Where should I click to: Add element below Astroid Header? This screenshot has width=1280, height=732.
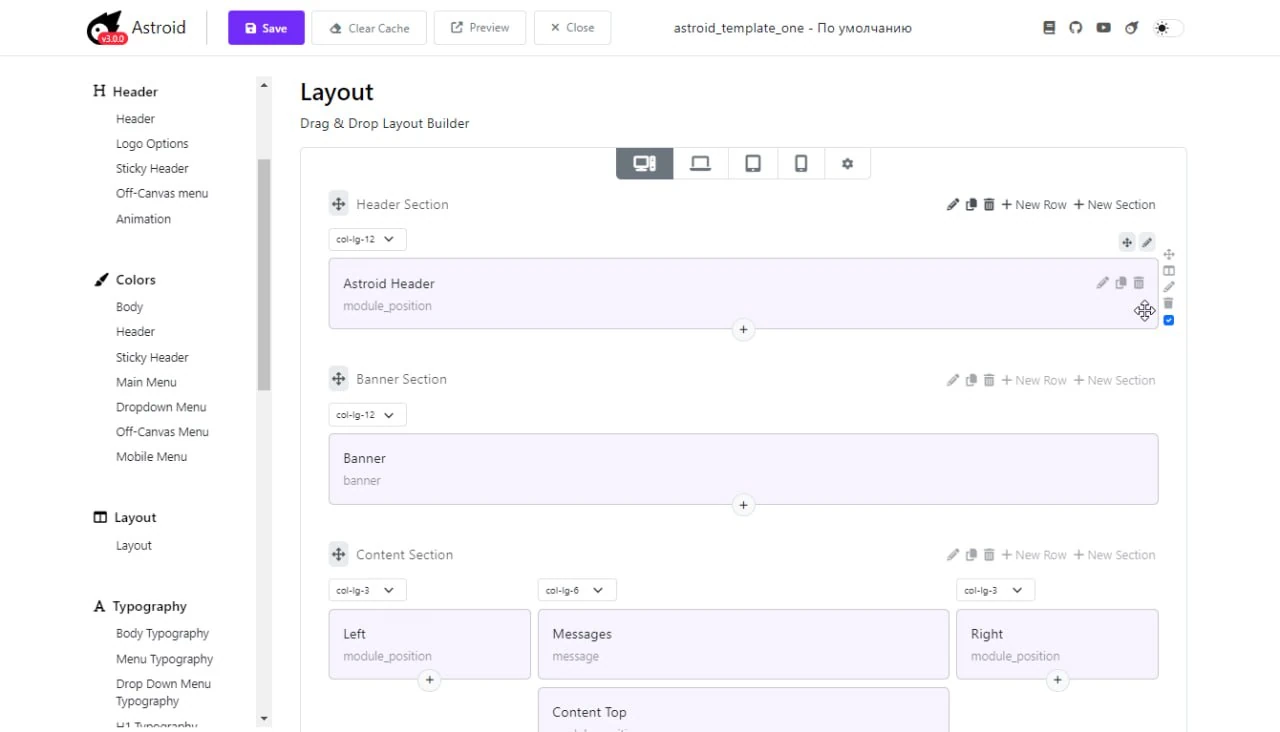pyautogui.click(x=743, y=329)
